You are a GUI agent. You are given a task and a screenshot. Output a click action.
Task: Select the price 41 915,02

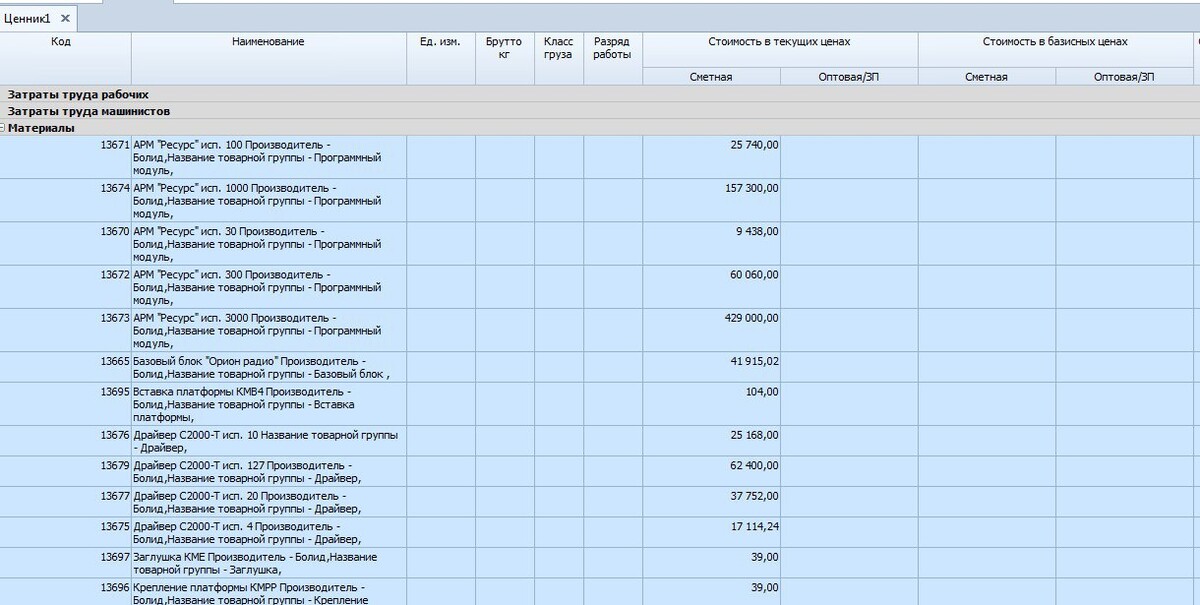(x=755, y=361)
